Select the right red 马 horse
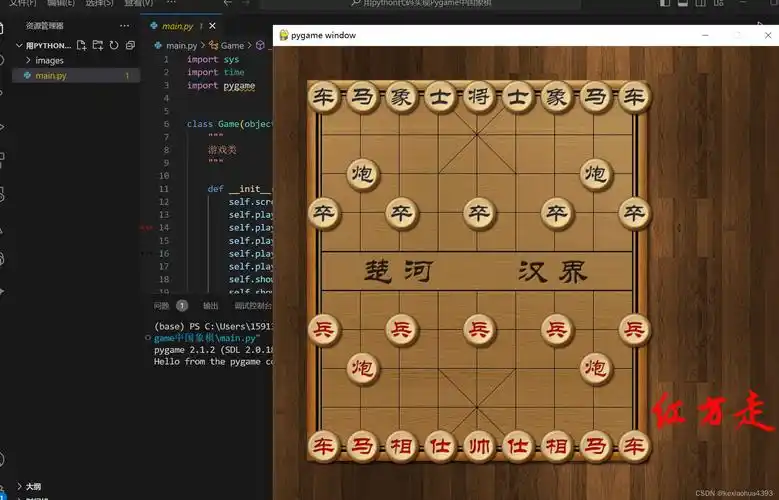779x500 pixels. 595,446
